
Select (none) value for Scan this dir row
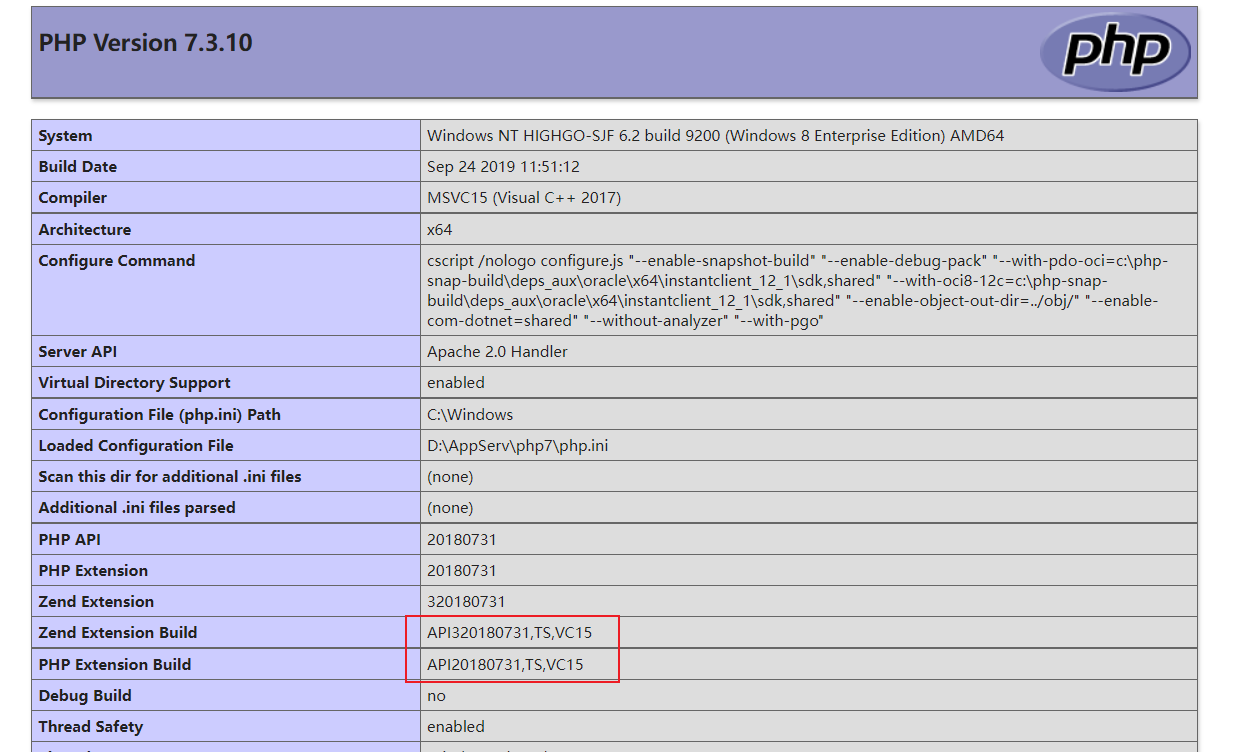[x=450, y=477]
